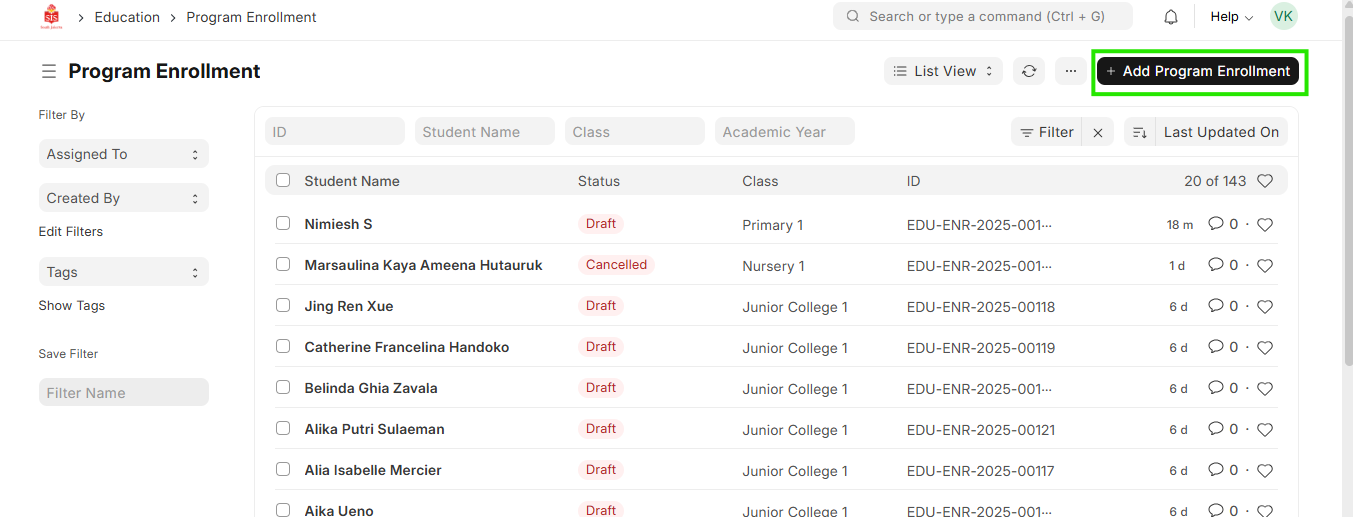Refresh the enrollment list

point(1028,71)
